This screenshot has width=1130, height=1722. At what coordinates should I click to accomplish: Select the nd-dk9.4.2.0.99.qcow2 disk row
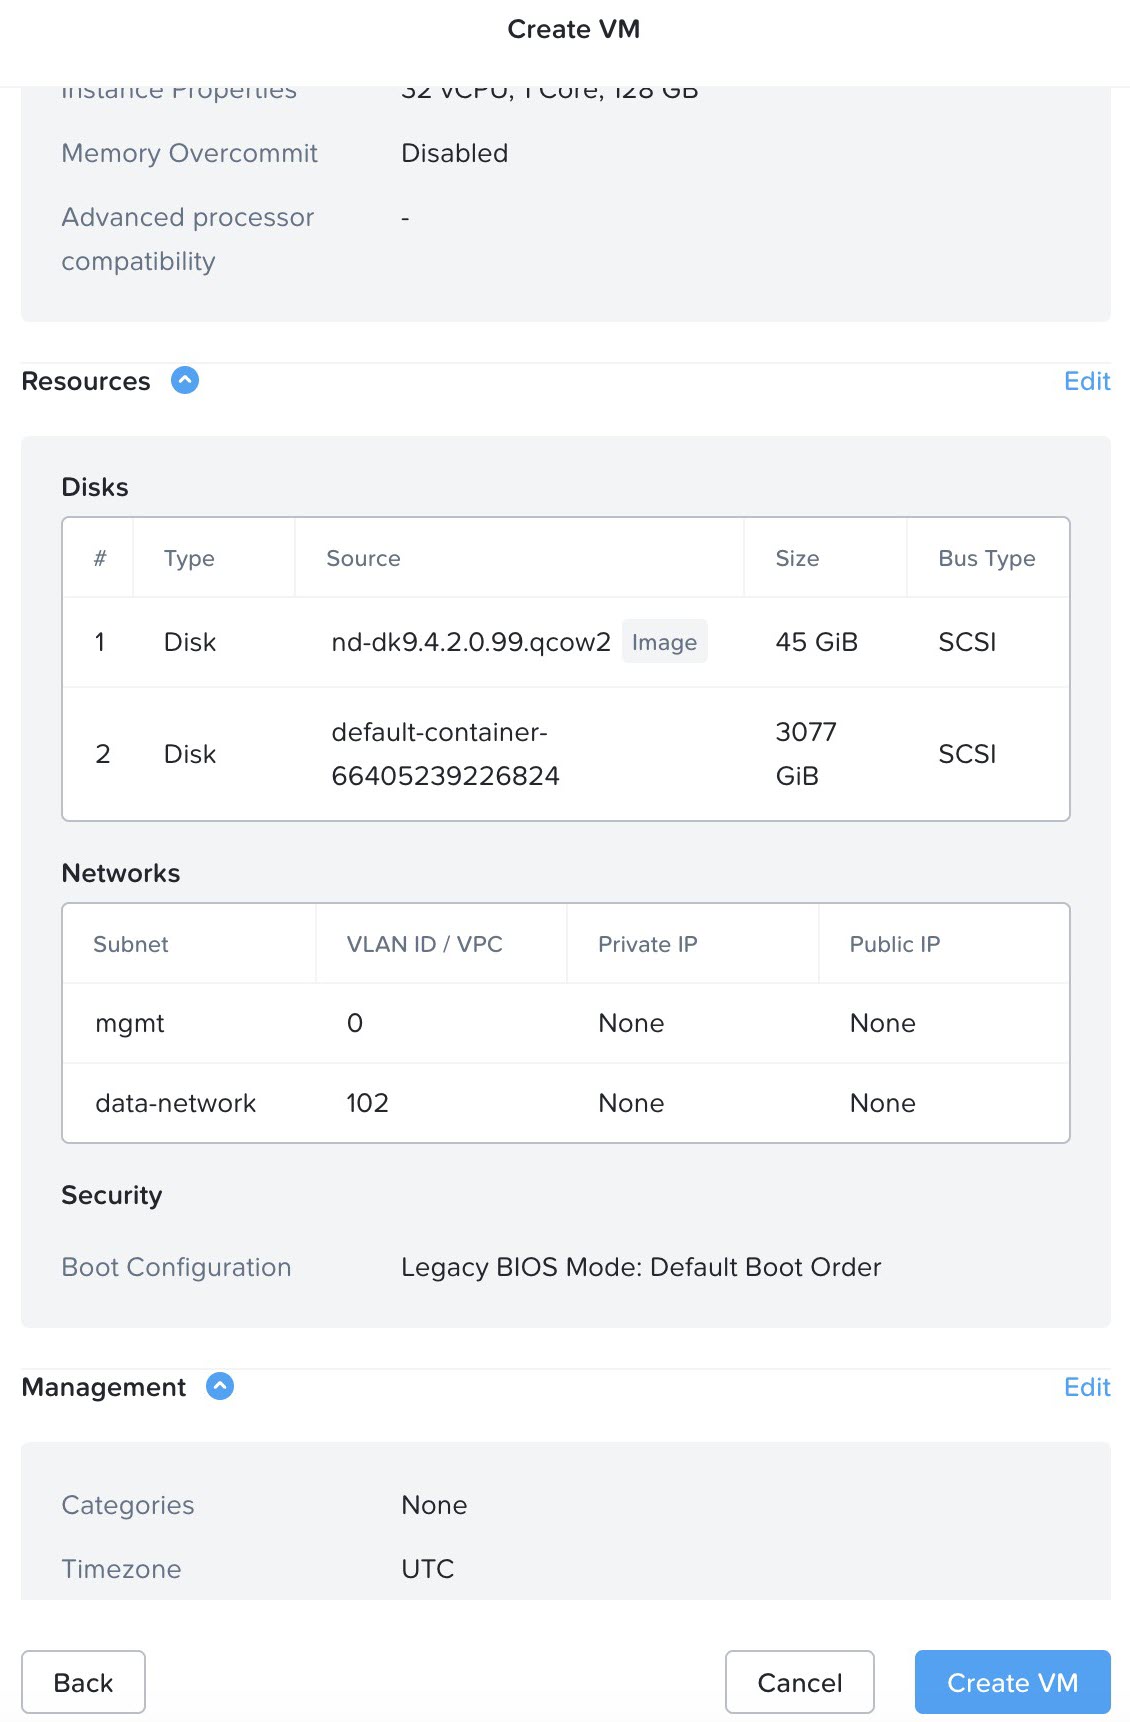pyautogui.click(x=470, y=642)
